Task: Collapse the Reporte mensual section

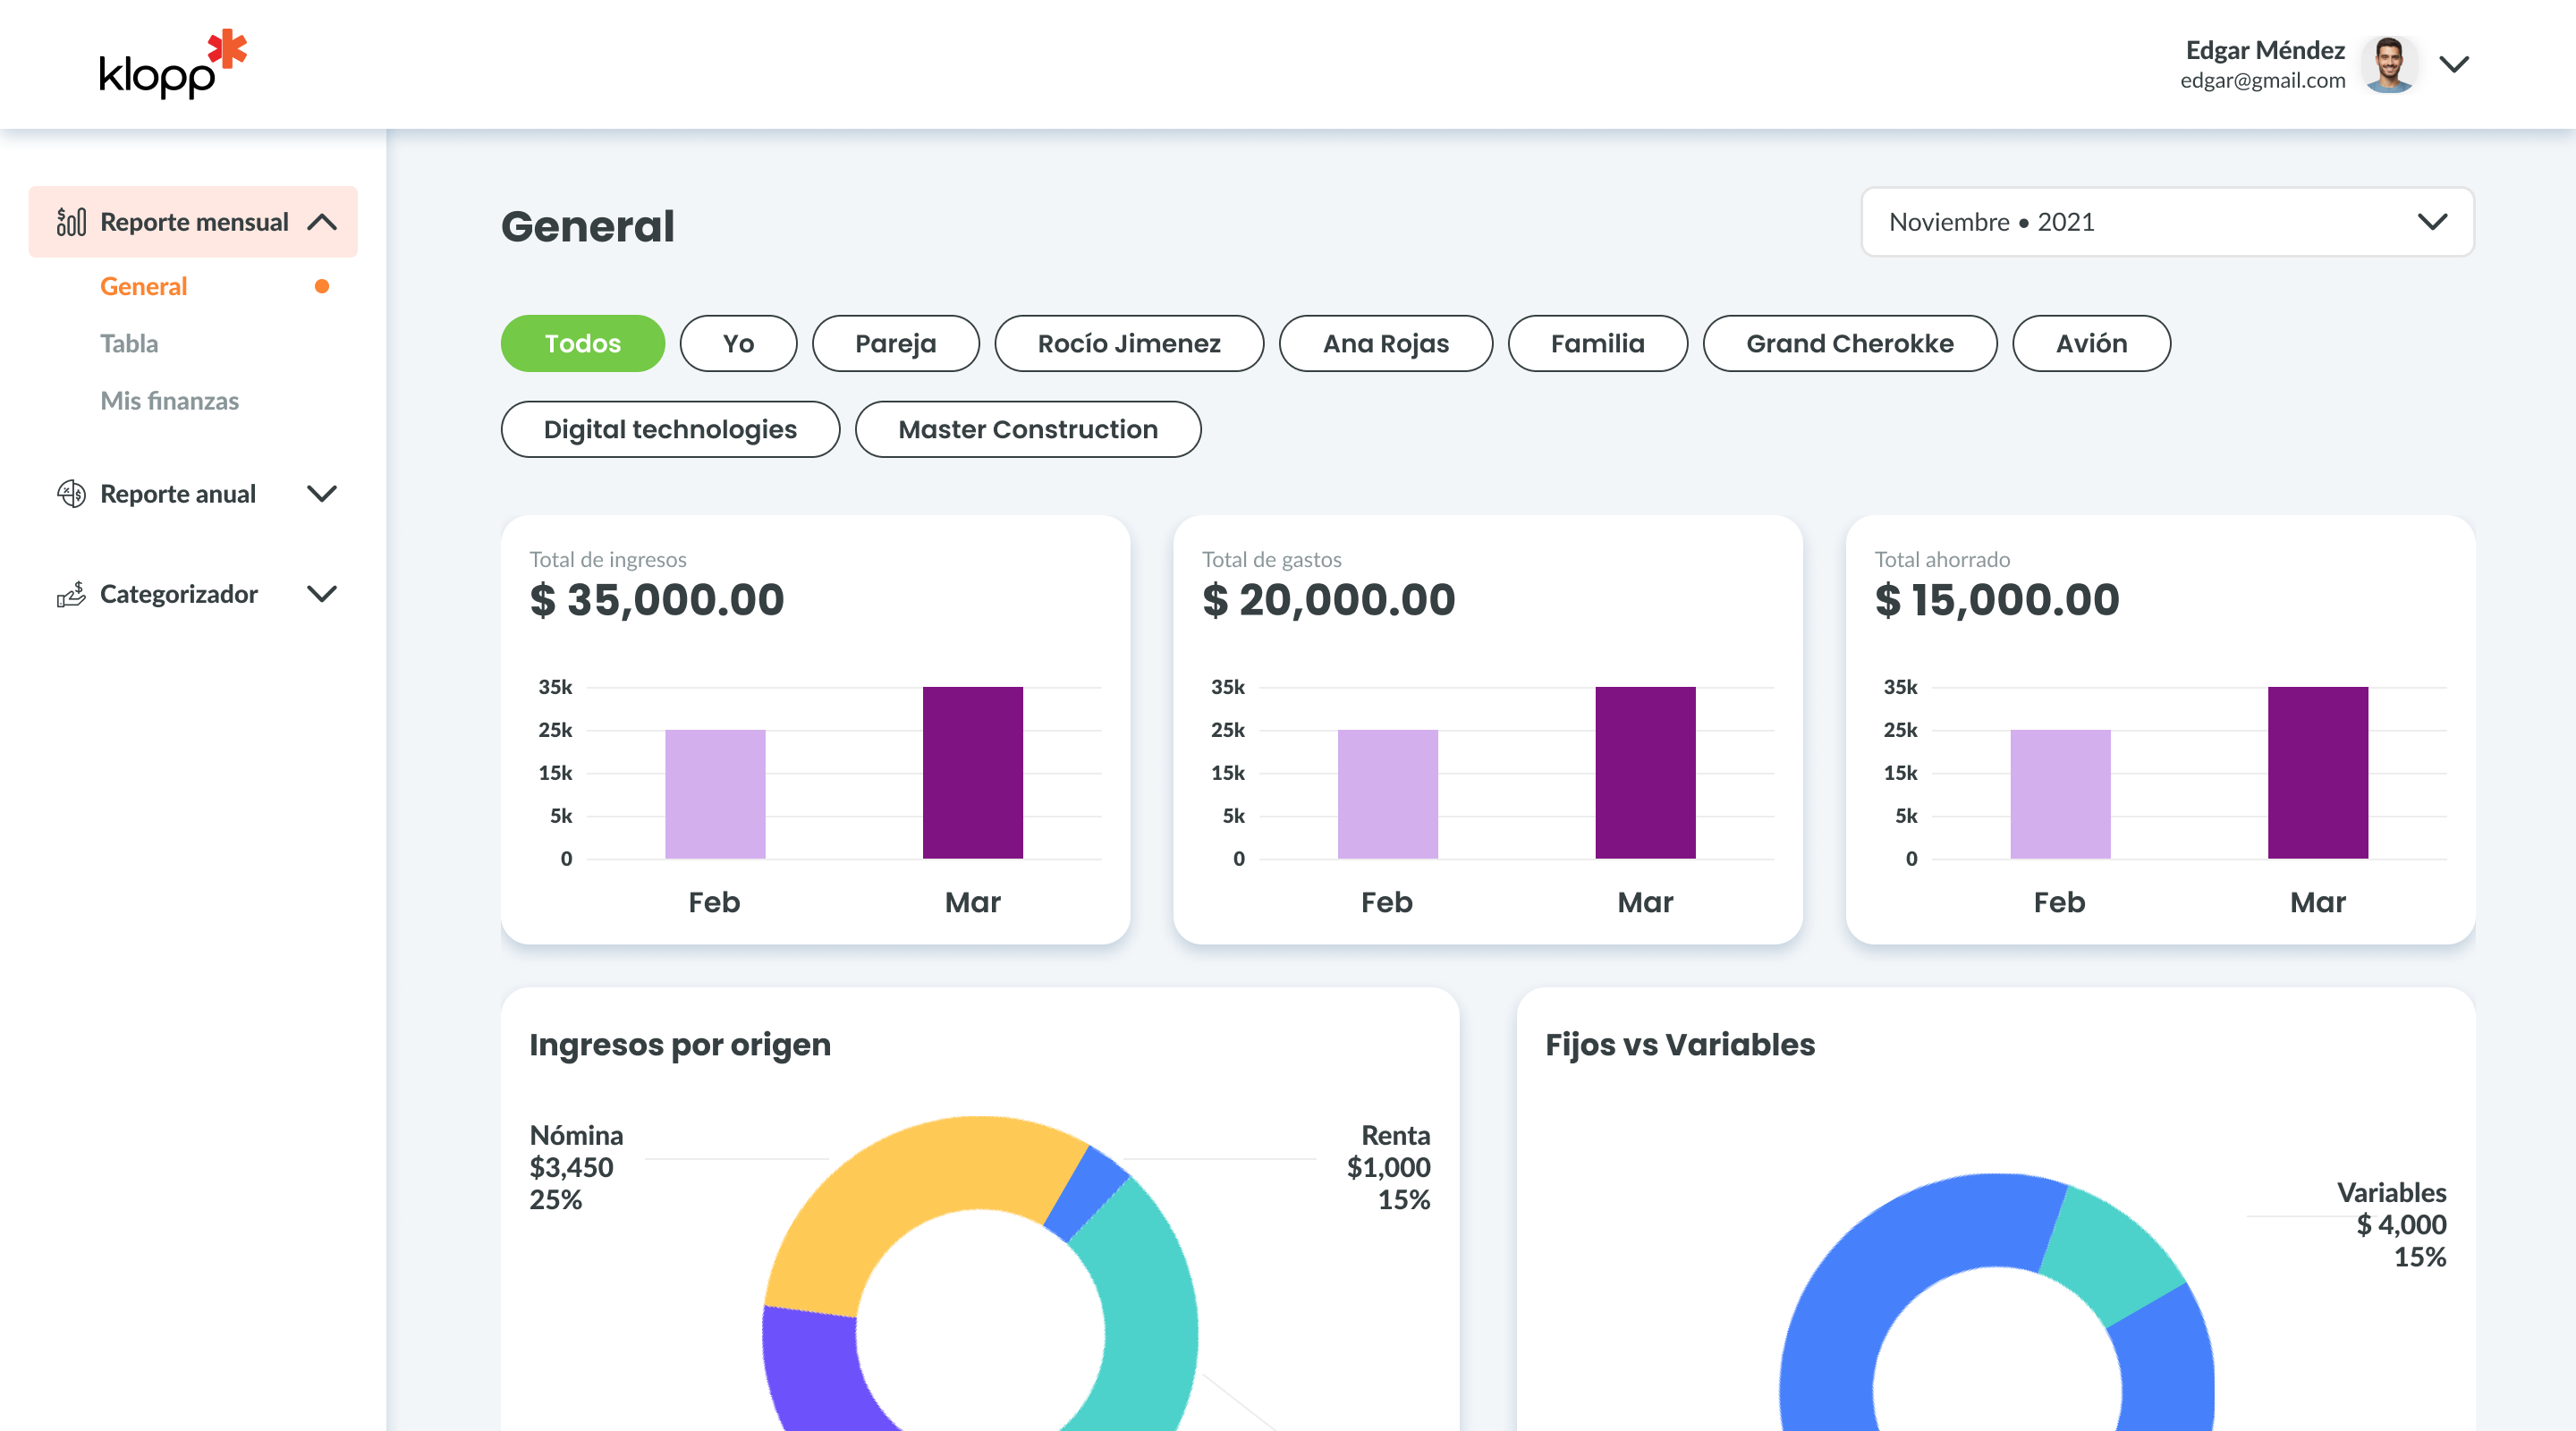Action: pyautogui.click(x=322, y=221)
